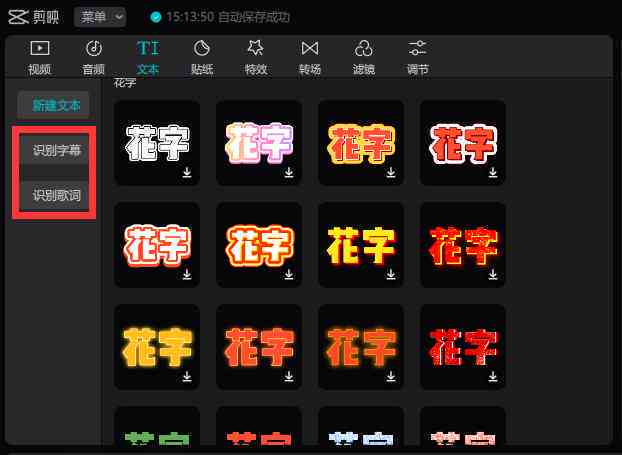The width and height of the screenshot is (622, 455).
Task: Open the 滤镜 (filters) tab
Action: coord(364,58)
